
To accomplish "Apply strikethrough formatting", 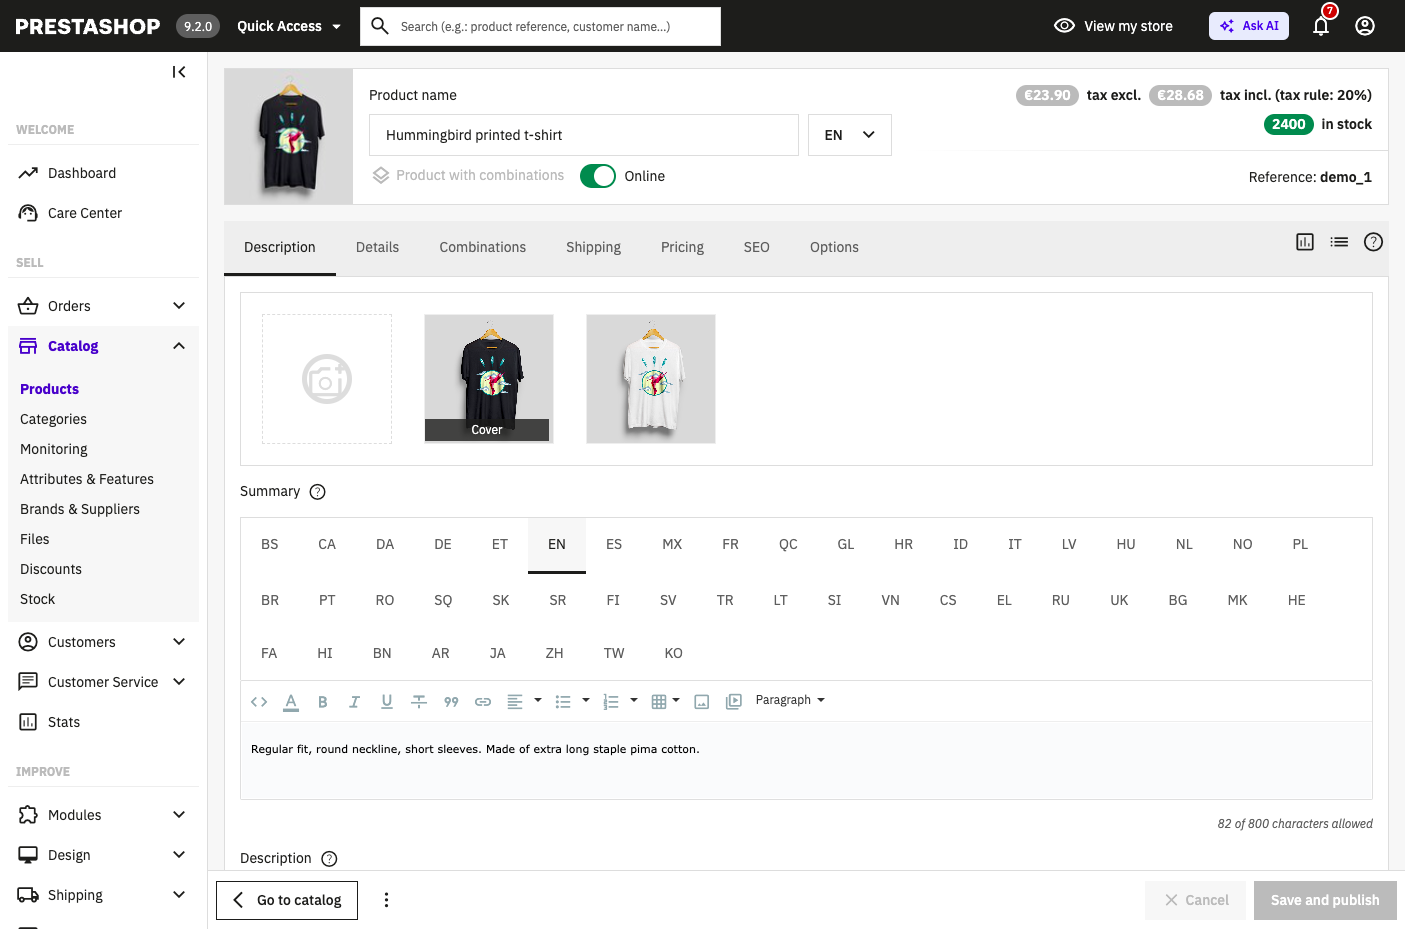I will coord(419,702).
